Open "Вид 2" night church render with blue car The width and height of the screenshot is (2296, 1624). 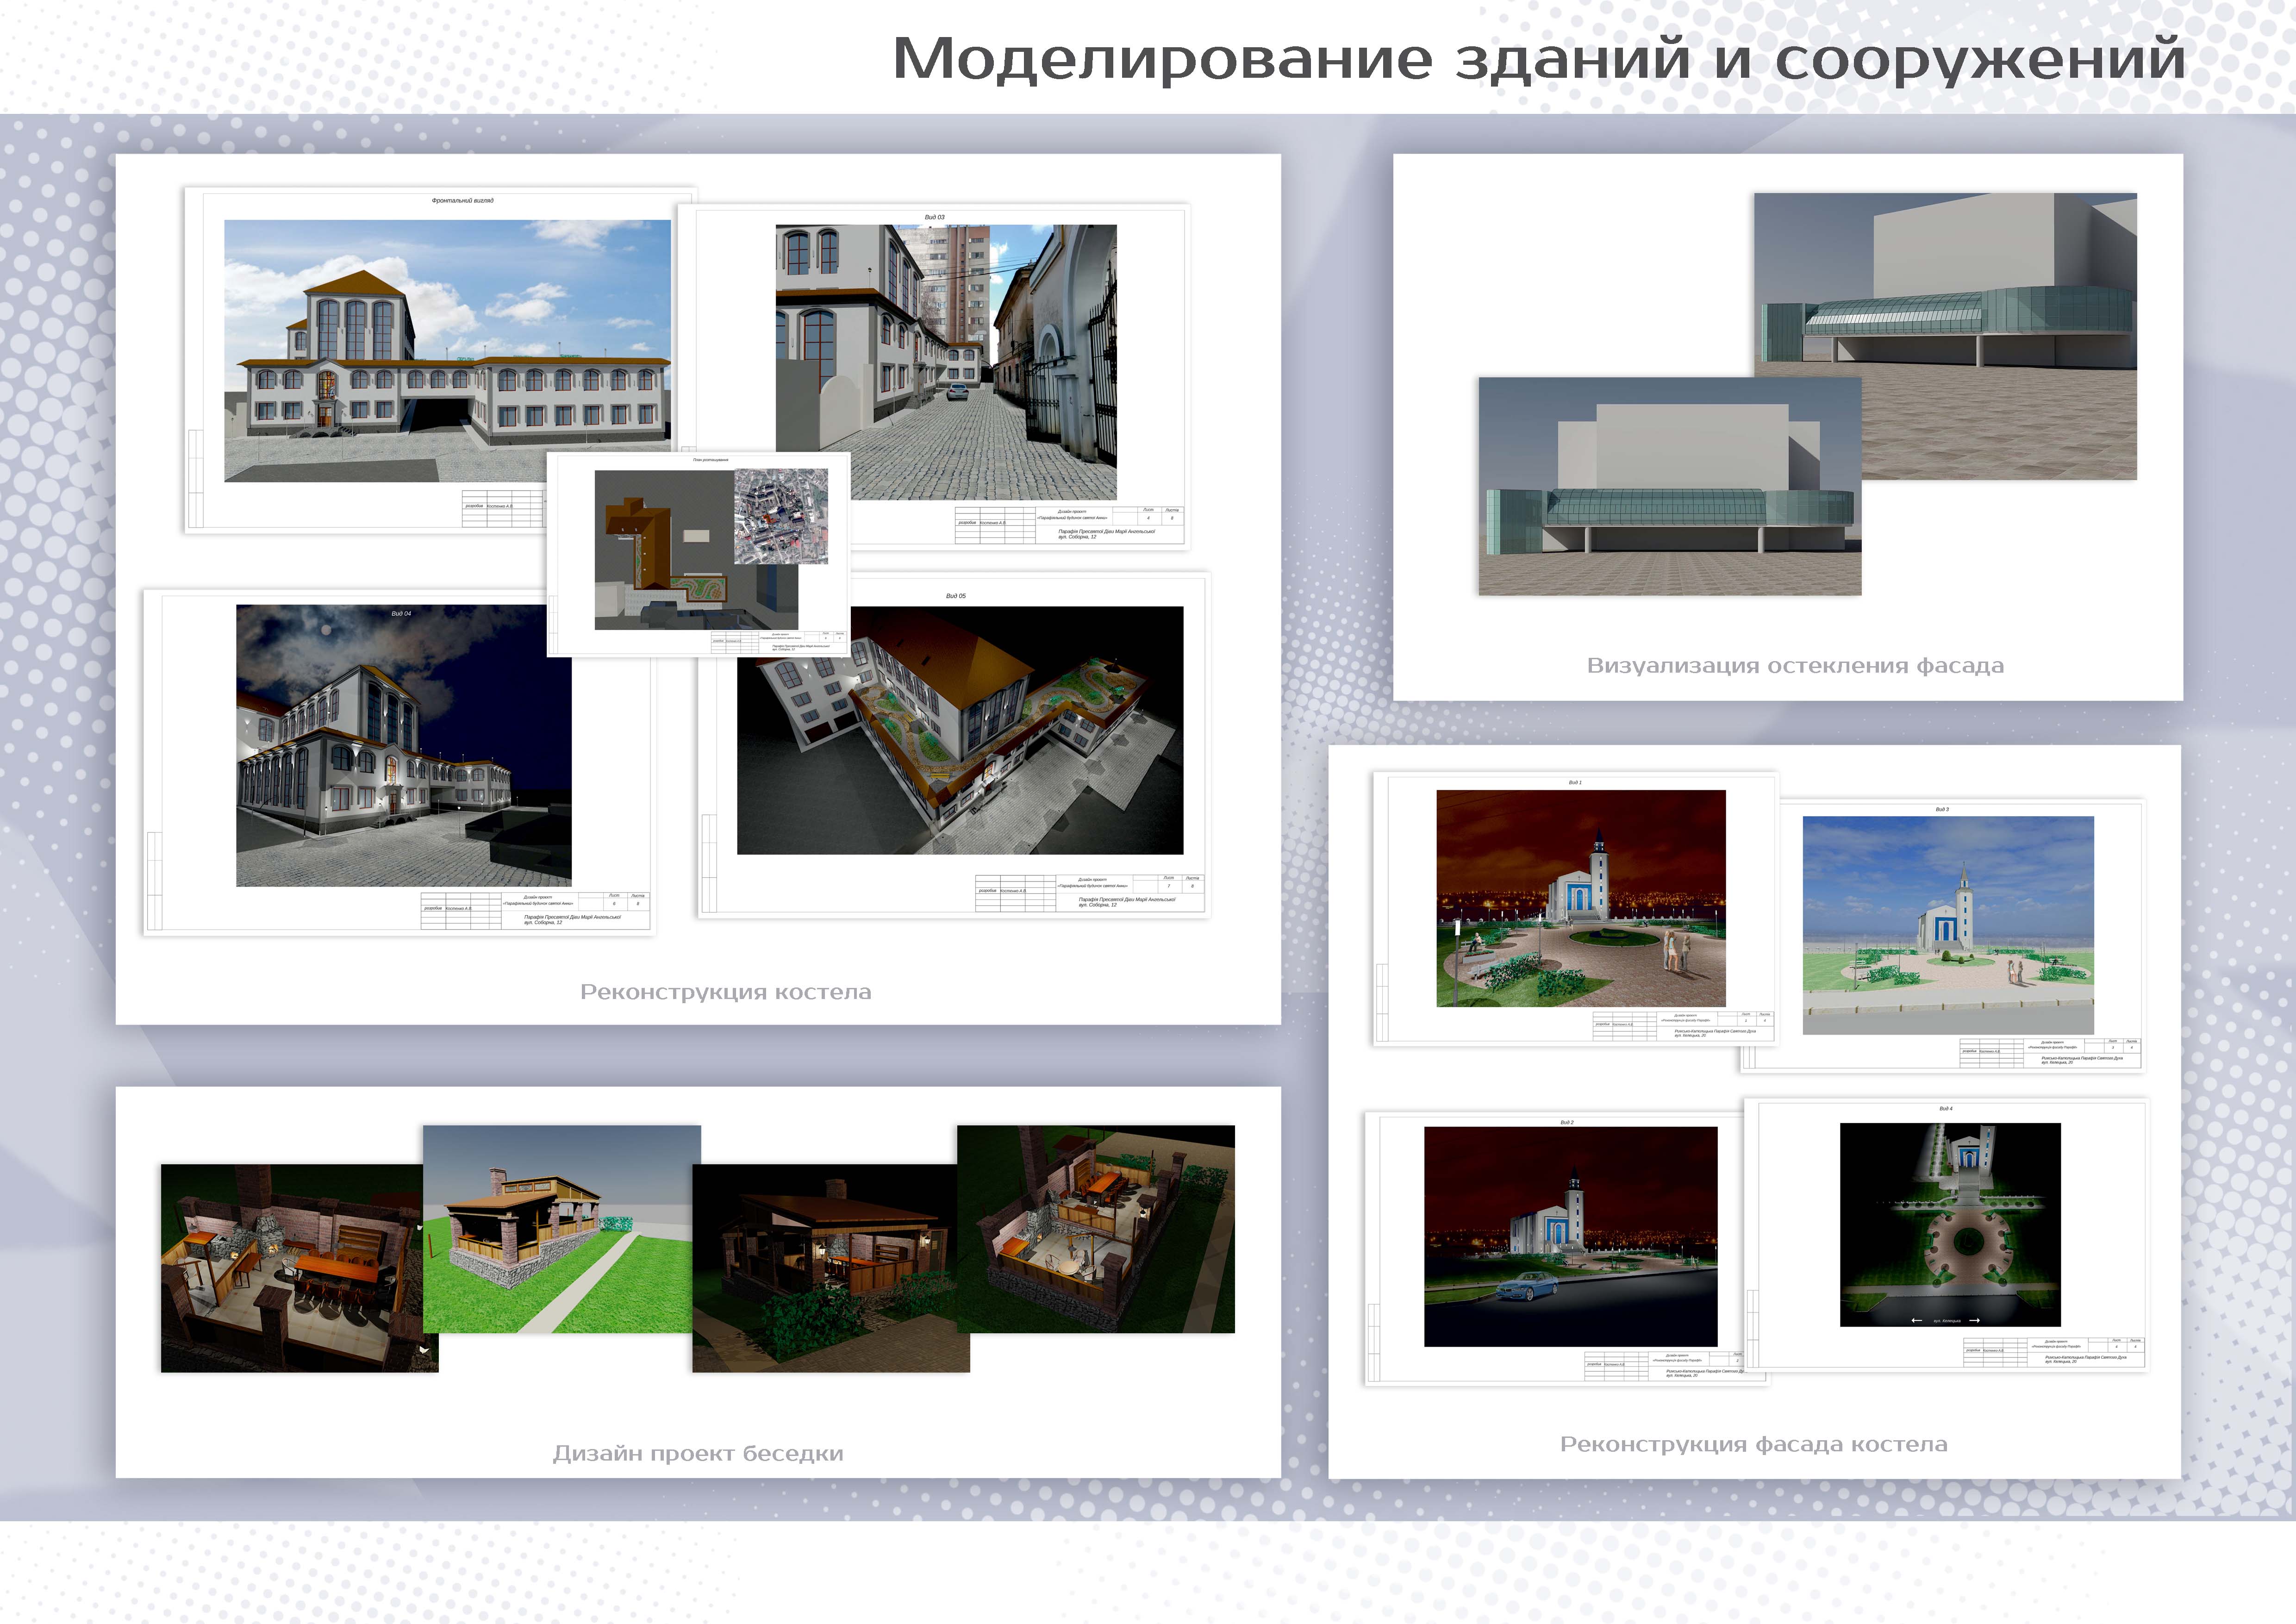coord(1571,1236)
